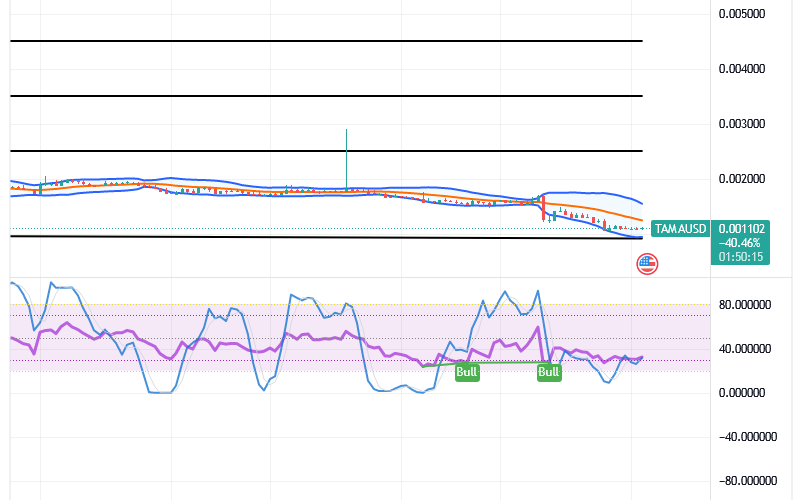This screenshot has height=500, width=802.
Task: Click the 80.000000 oscillator axis label
Action: [745, 305]
